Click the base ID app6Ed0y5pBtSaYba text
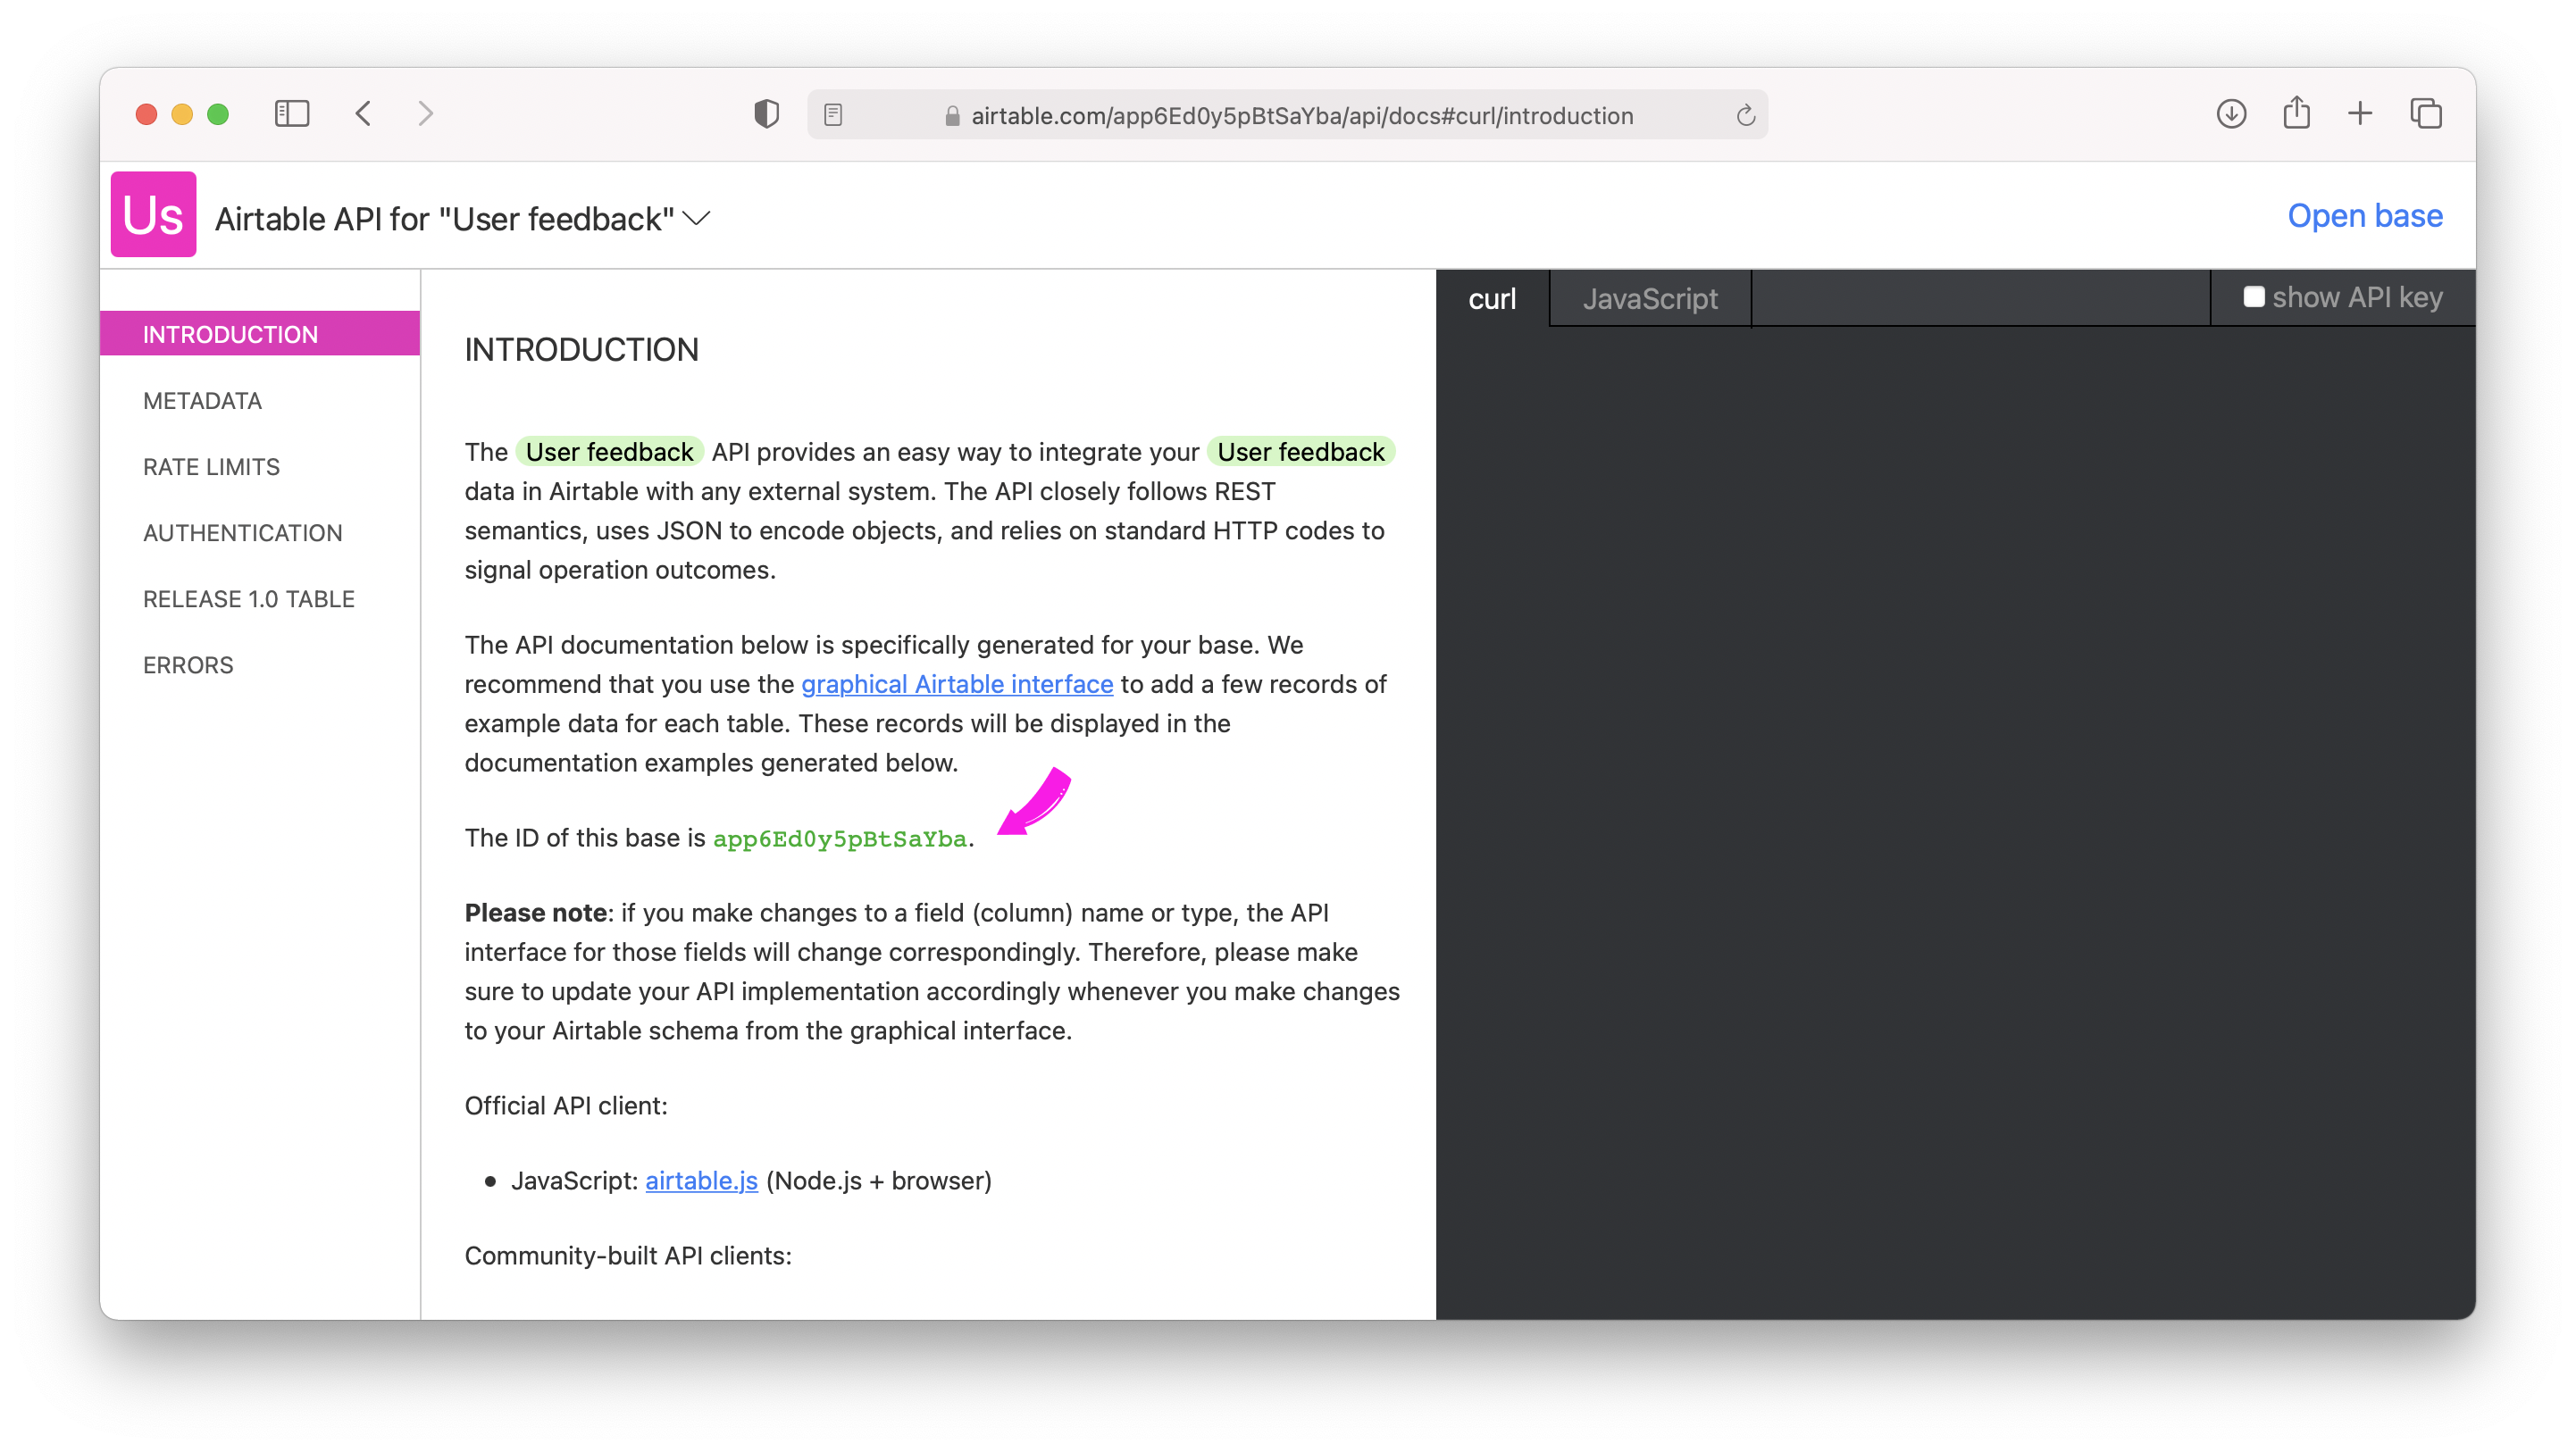 [839, 839]
